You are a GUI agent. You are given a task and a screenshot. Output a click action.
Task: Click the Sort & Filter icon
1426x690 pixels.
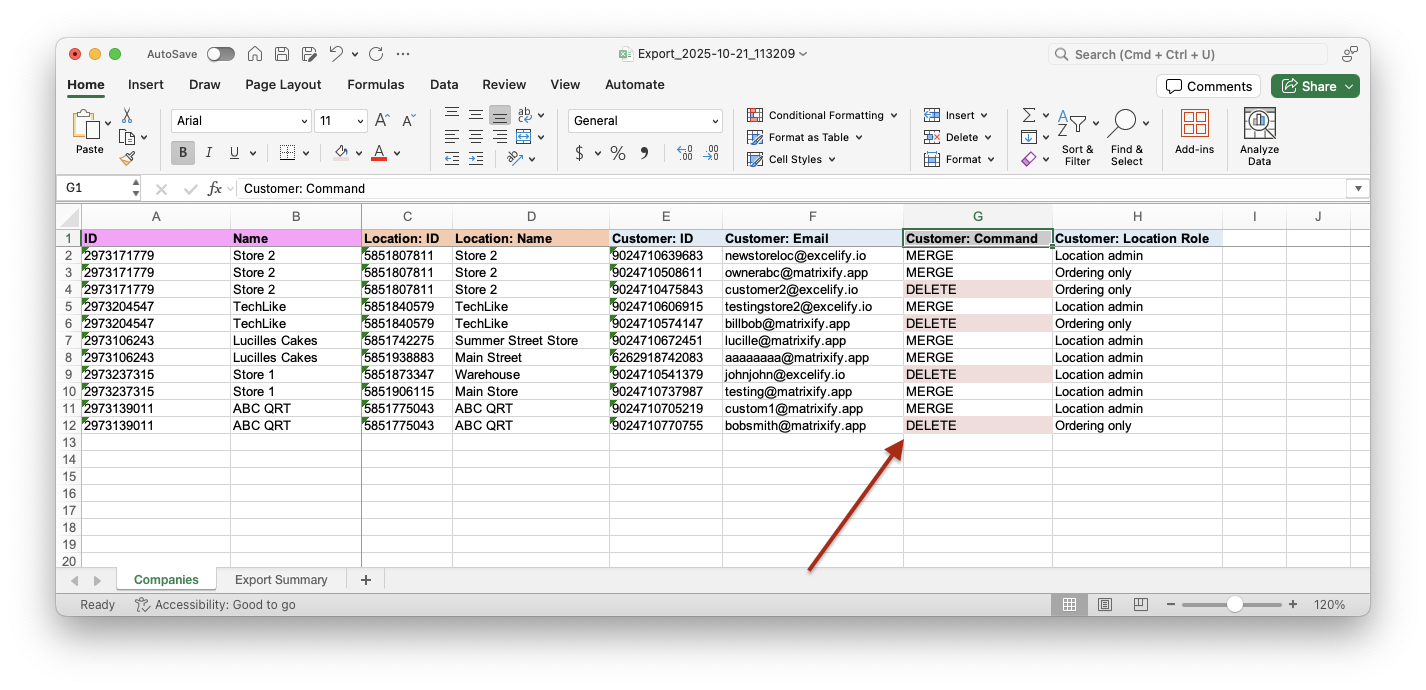coord(1073,124)
